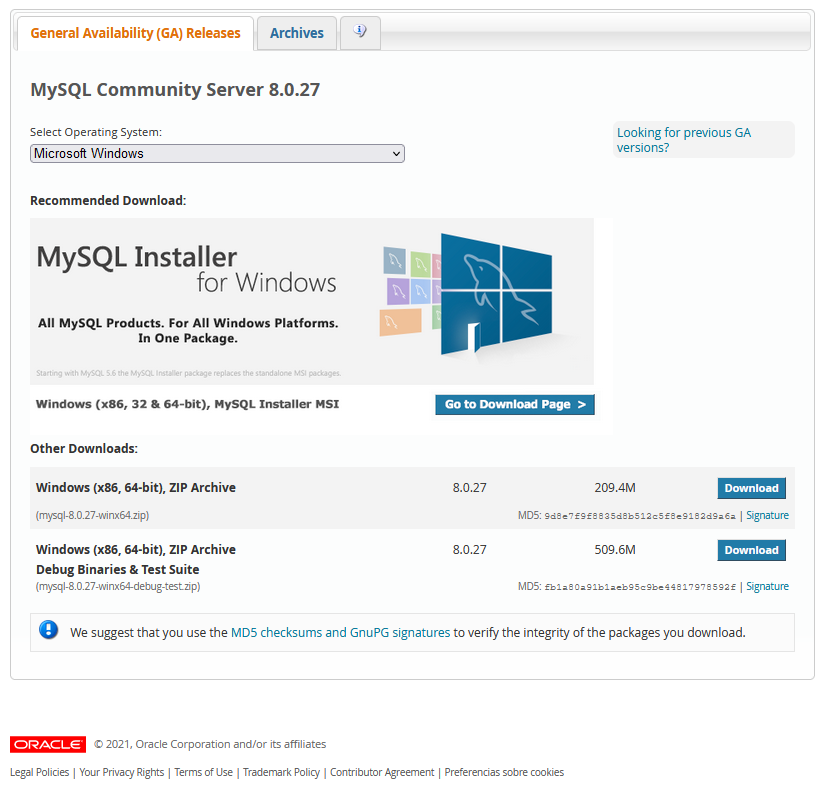The height and width of the screenshot is (791, 821).
Task: Open Trademark Policy footer link
Action: coord(281,772)
